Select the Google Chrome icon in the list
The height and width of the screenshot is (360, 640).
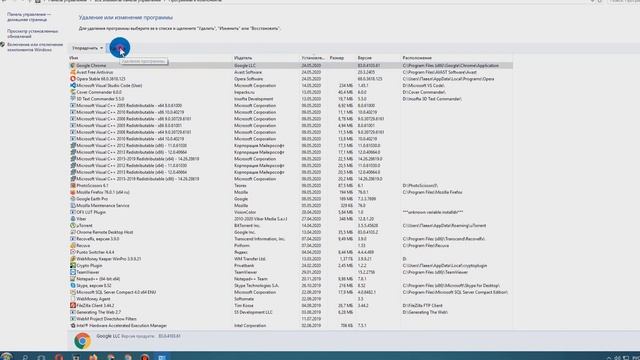[73, 65]
